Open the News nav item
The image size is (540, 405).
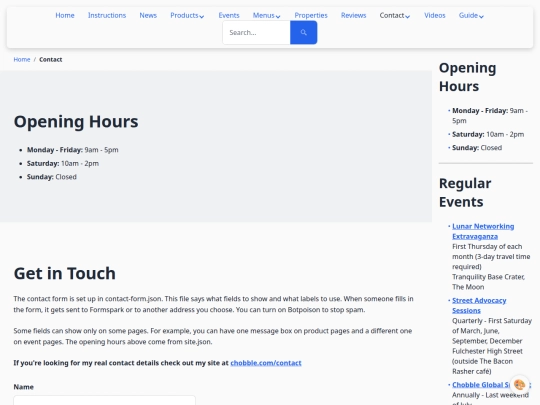(148, 15)
